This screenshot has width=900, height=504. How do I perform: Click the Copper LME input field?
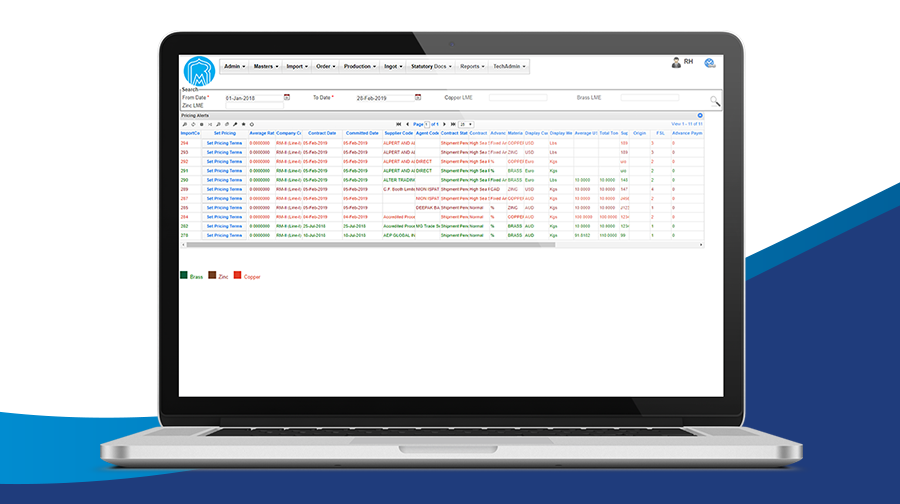(517, 98)
